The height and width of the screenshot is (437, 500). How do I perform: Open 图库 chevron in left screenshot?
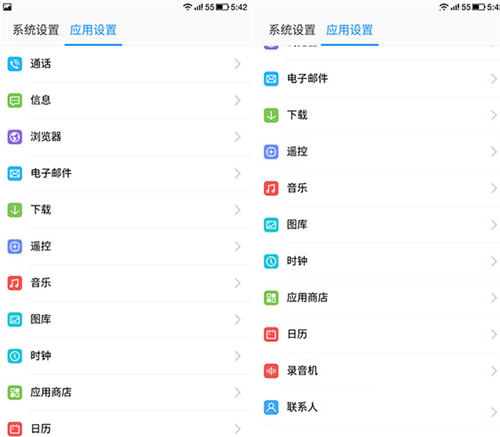pyautogui.click(x=237, y=320)
